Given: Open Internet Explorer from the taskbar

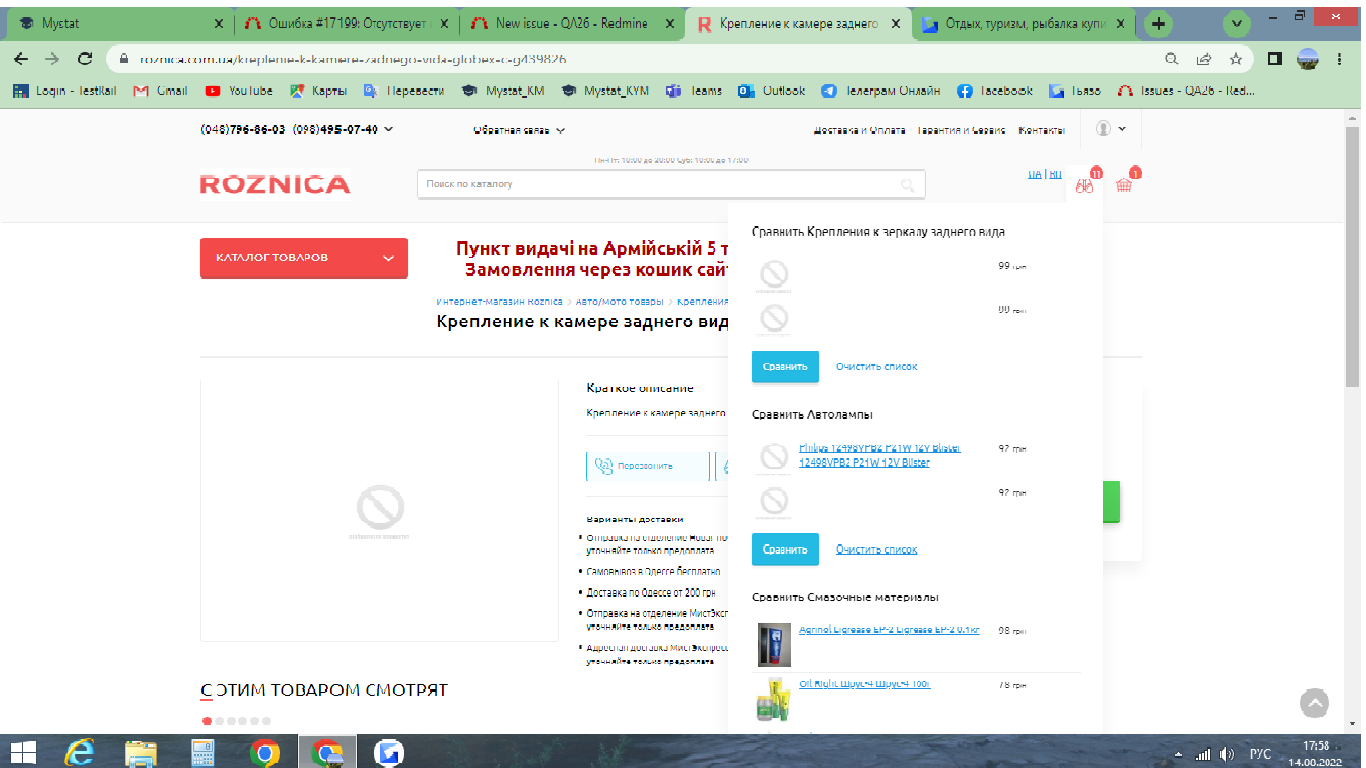Looking at the screenshot, I should 79,752.
